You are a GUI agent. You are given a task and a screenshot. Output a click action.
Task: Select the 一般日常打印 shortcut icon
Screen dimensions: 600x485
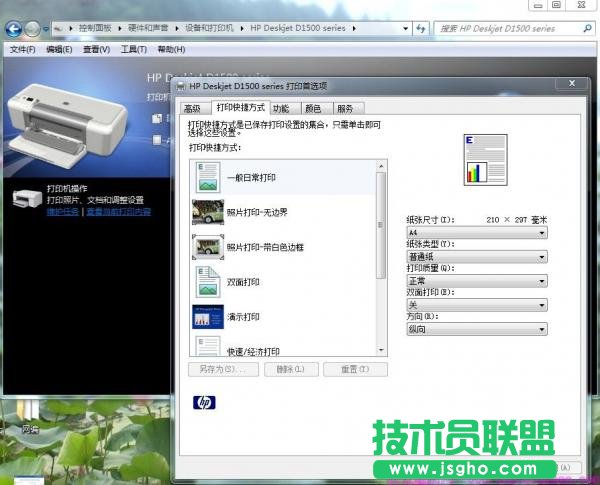[x=207, y=177]
